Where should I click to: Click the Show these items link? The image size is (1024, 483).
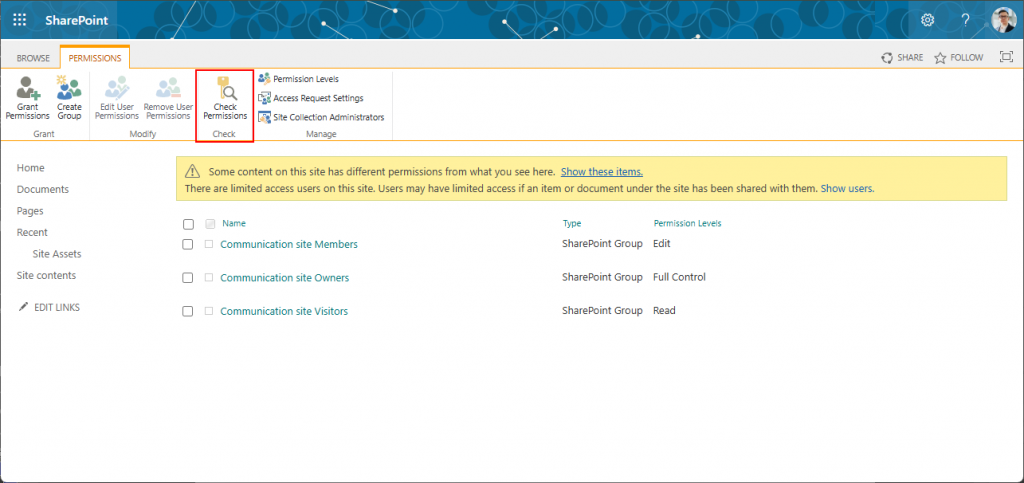point(601,172)
